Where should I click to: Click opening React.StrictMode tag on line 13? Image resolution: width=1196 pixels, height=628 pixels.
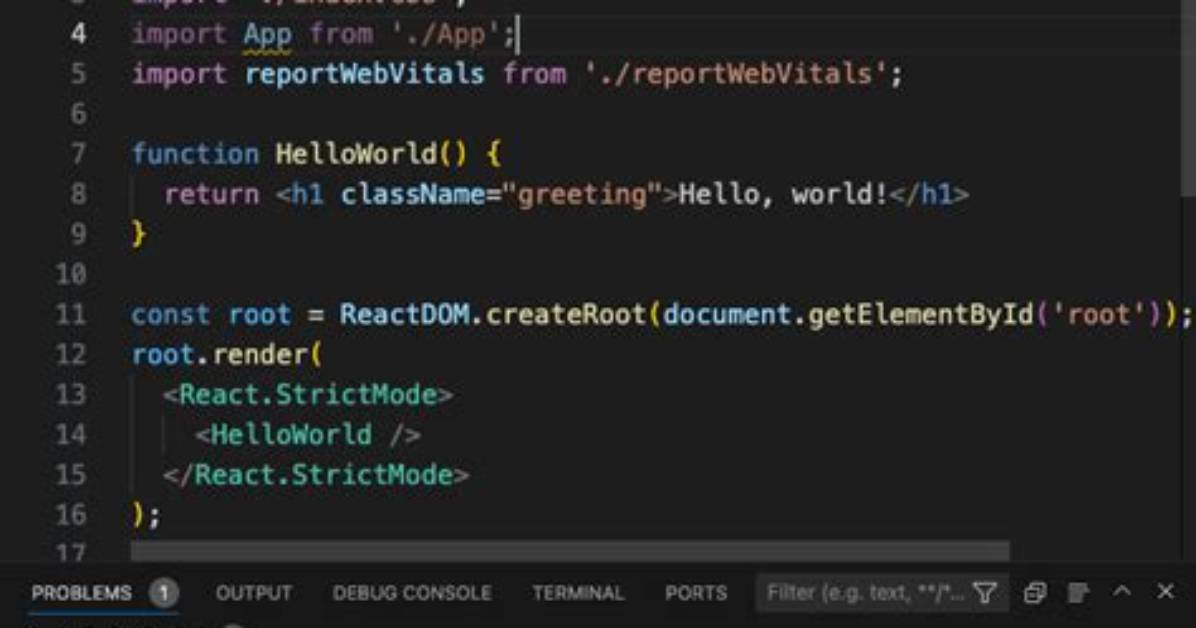(308, 395)
